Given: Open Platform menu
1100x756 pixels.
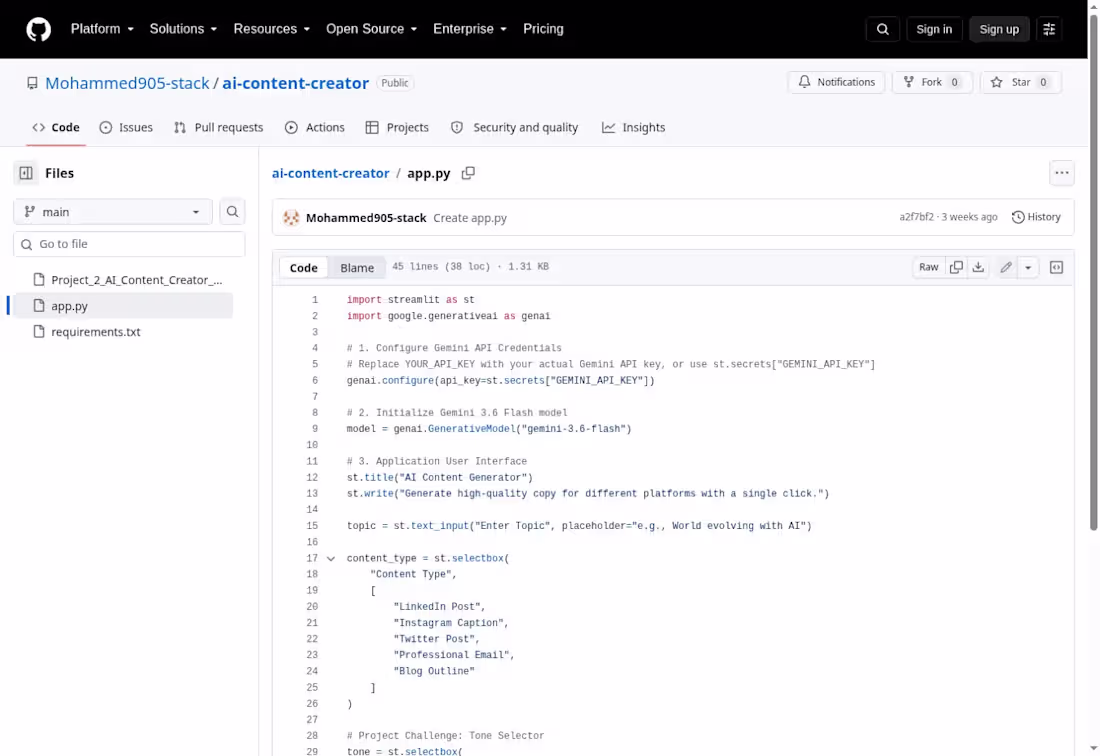Looking at the screenshot, I should coord(102,29).
